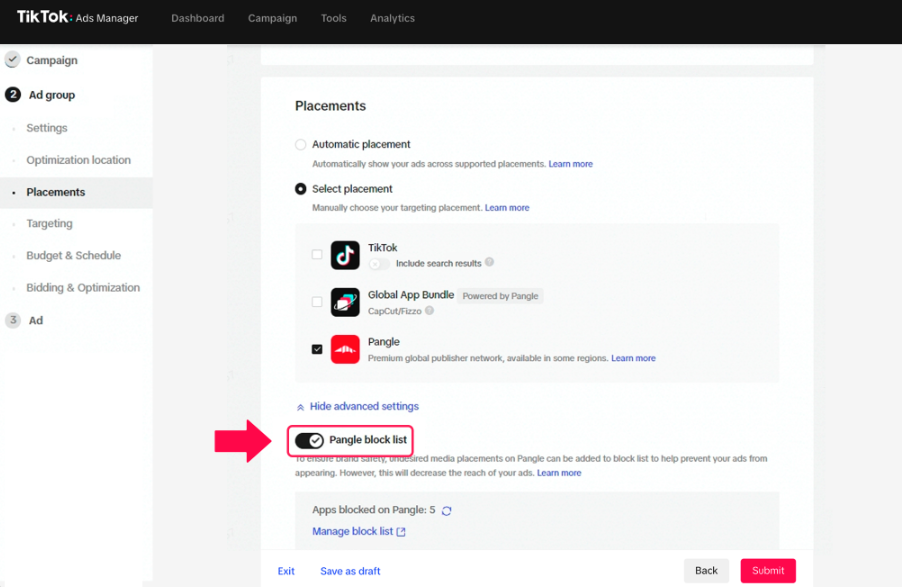Viewport: 902px width, 587px height.
Task: Click the chevron icon beside Hide advanced settings
Action: [300, 407]
